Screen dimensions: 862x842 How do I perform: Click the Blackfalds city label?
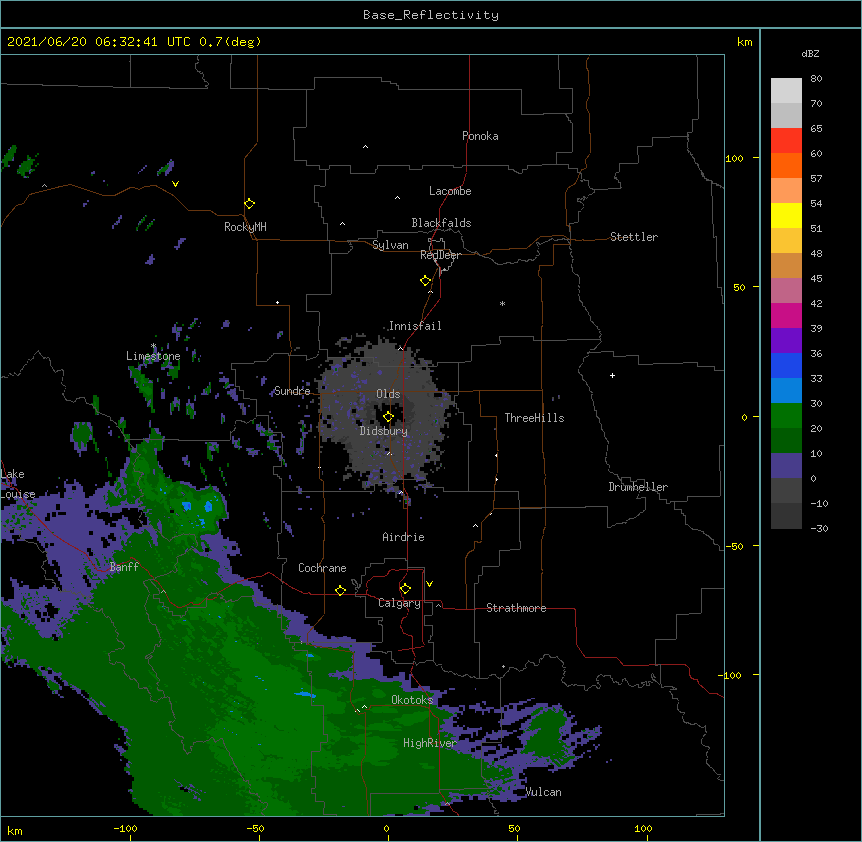pyautogui.click(x=441, y=223)
